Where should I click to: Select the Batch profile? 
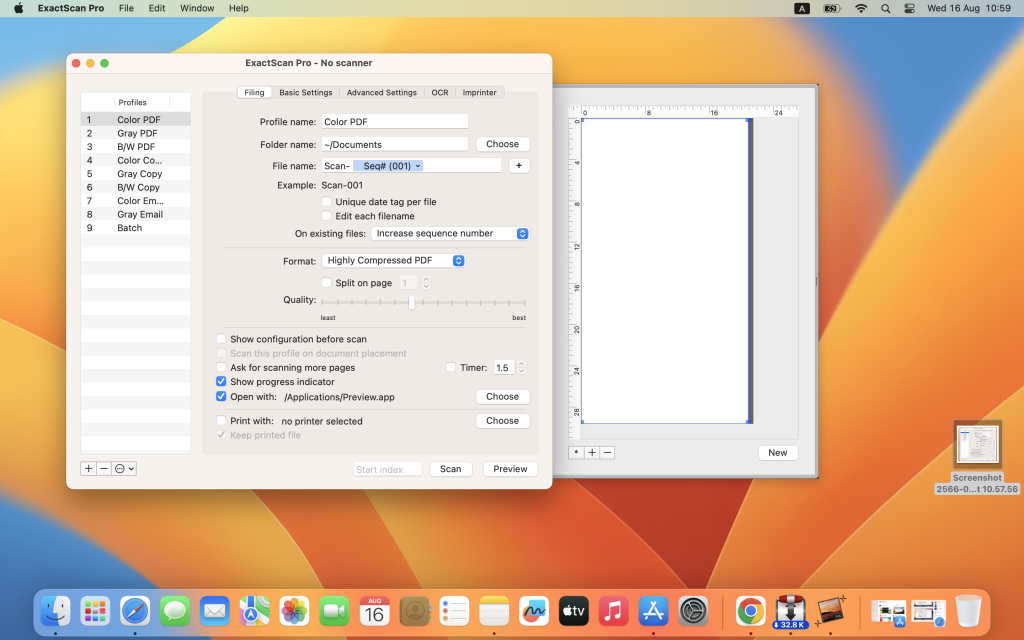(x=136, y=228)
